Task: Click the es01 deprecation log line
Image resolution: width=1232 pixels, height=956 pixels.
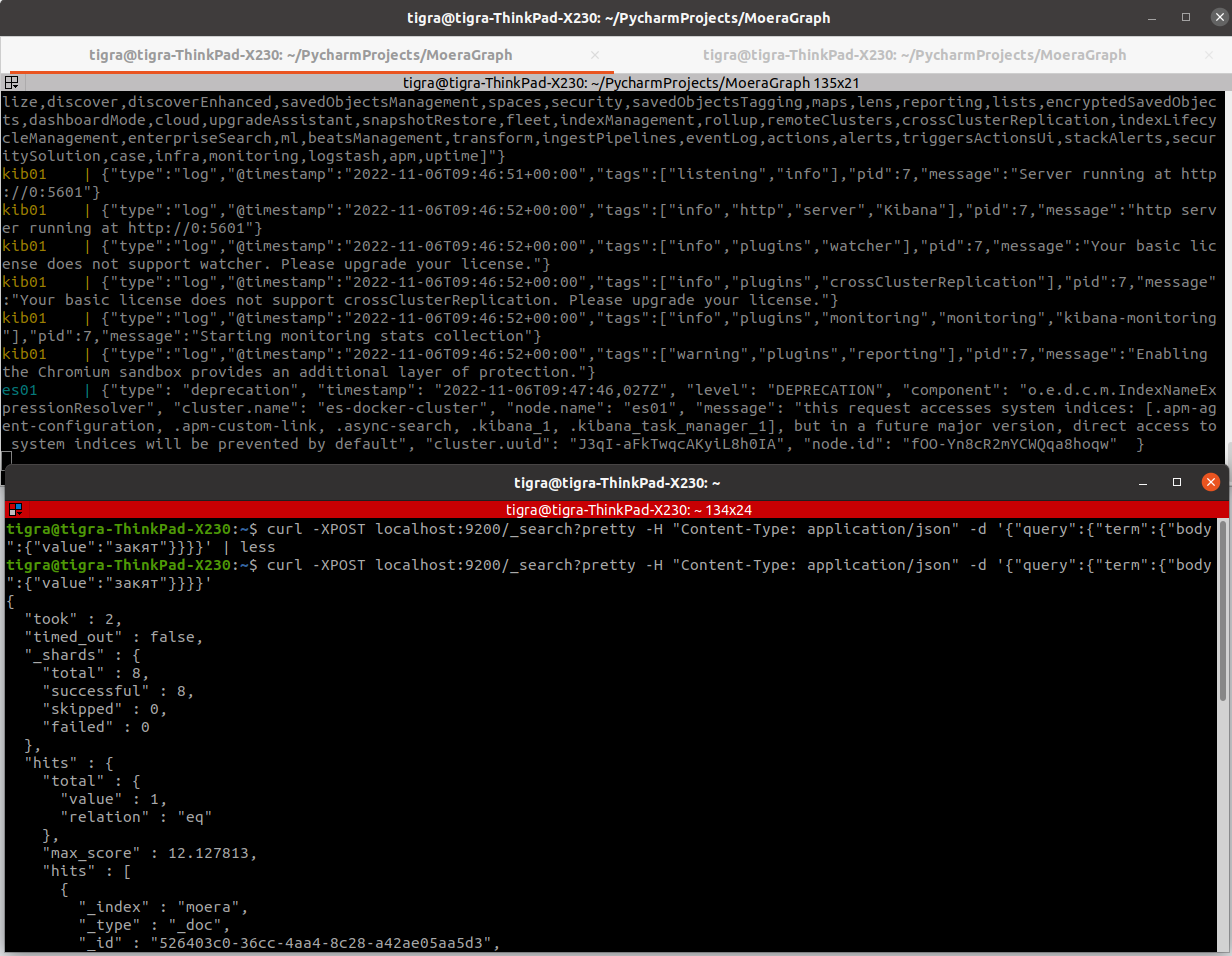Action: point(600,390)
